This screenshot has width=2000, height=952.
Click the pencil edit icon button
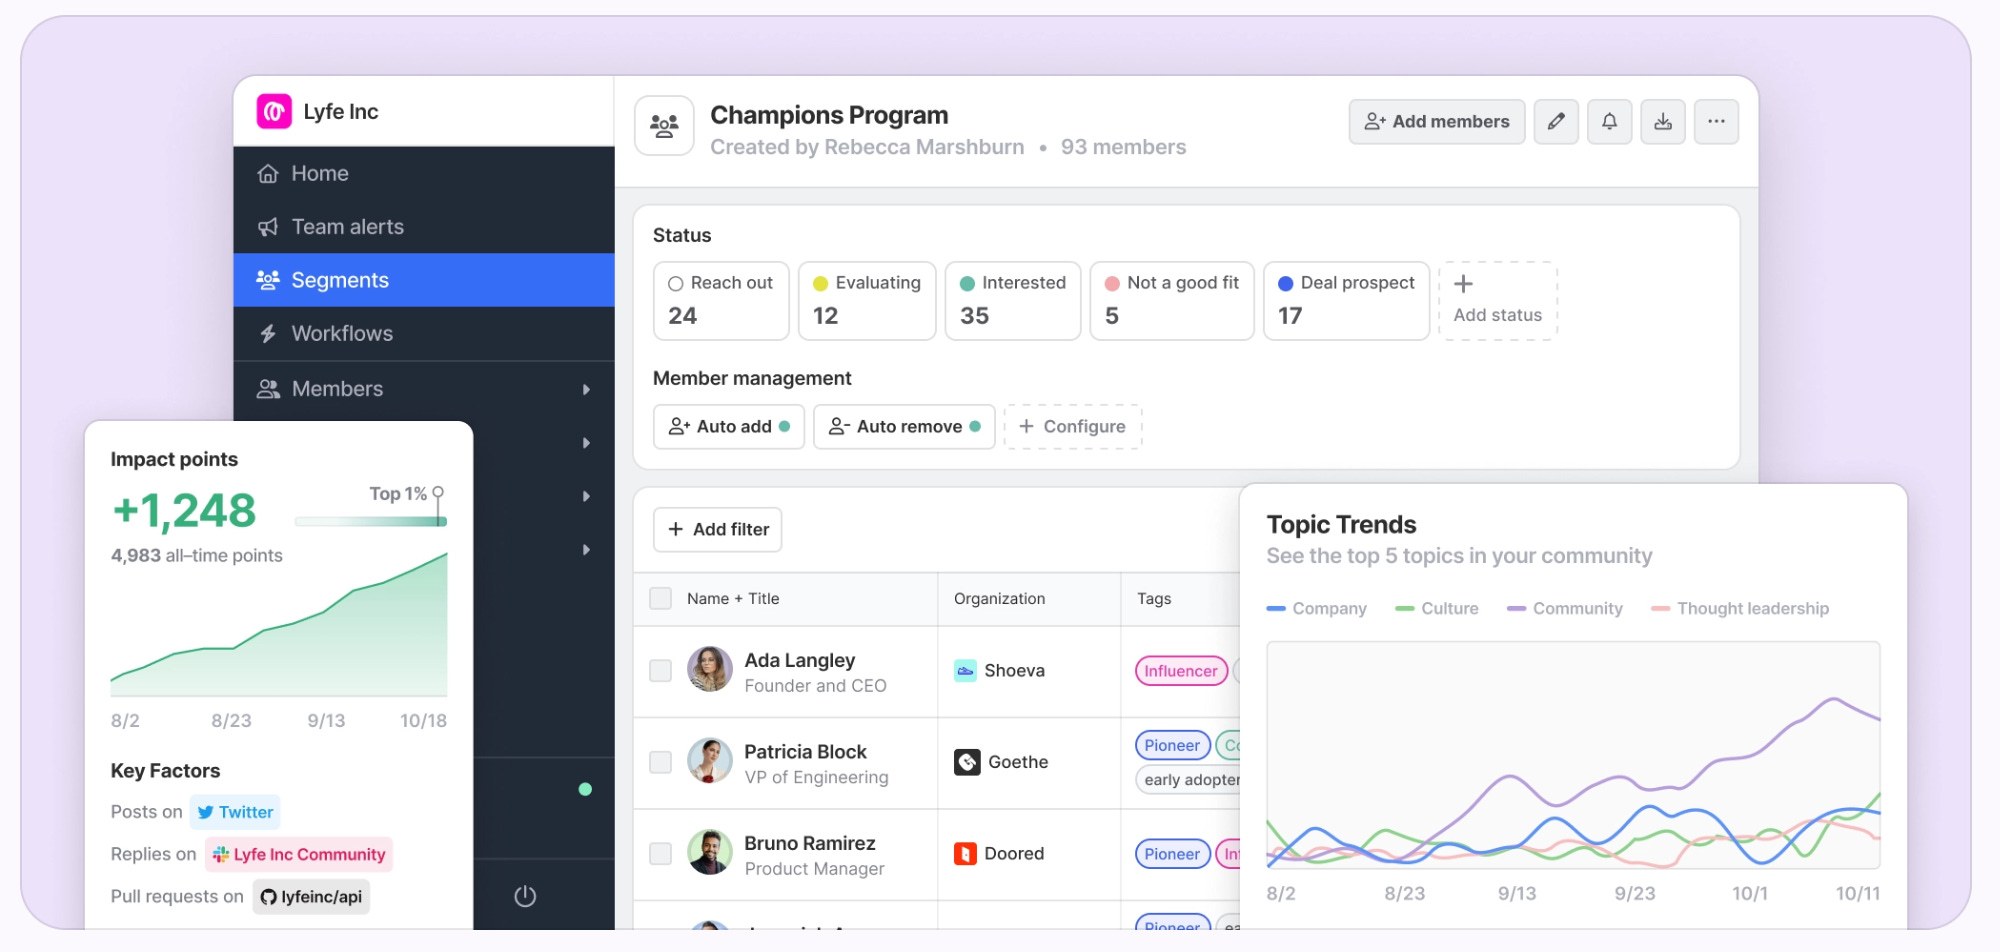click(x=1556, y=122)
